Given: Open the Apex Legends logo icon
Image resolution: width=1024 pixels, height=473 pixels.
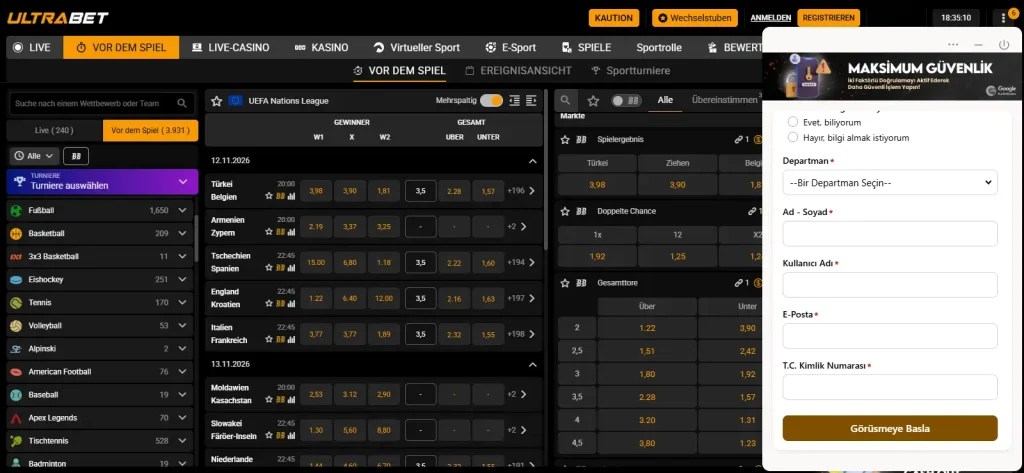Looking at the screenshot, I should coord(16,417).
